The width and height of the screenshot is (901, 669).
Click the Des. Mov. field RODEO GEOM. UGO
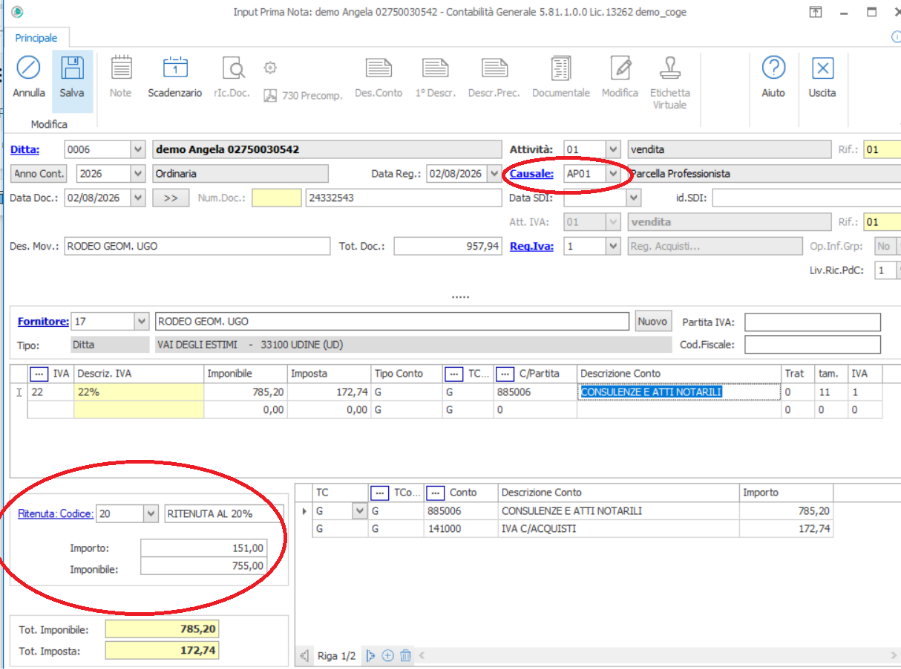(x=197, y=246)
